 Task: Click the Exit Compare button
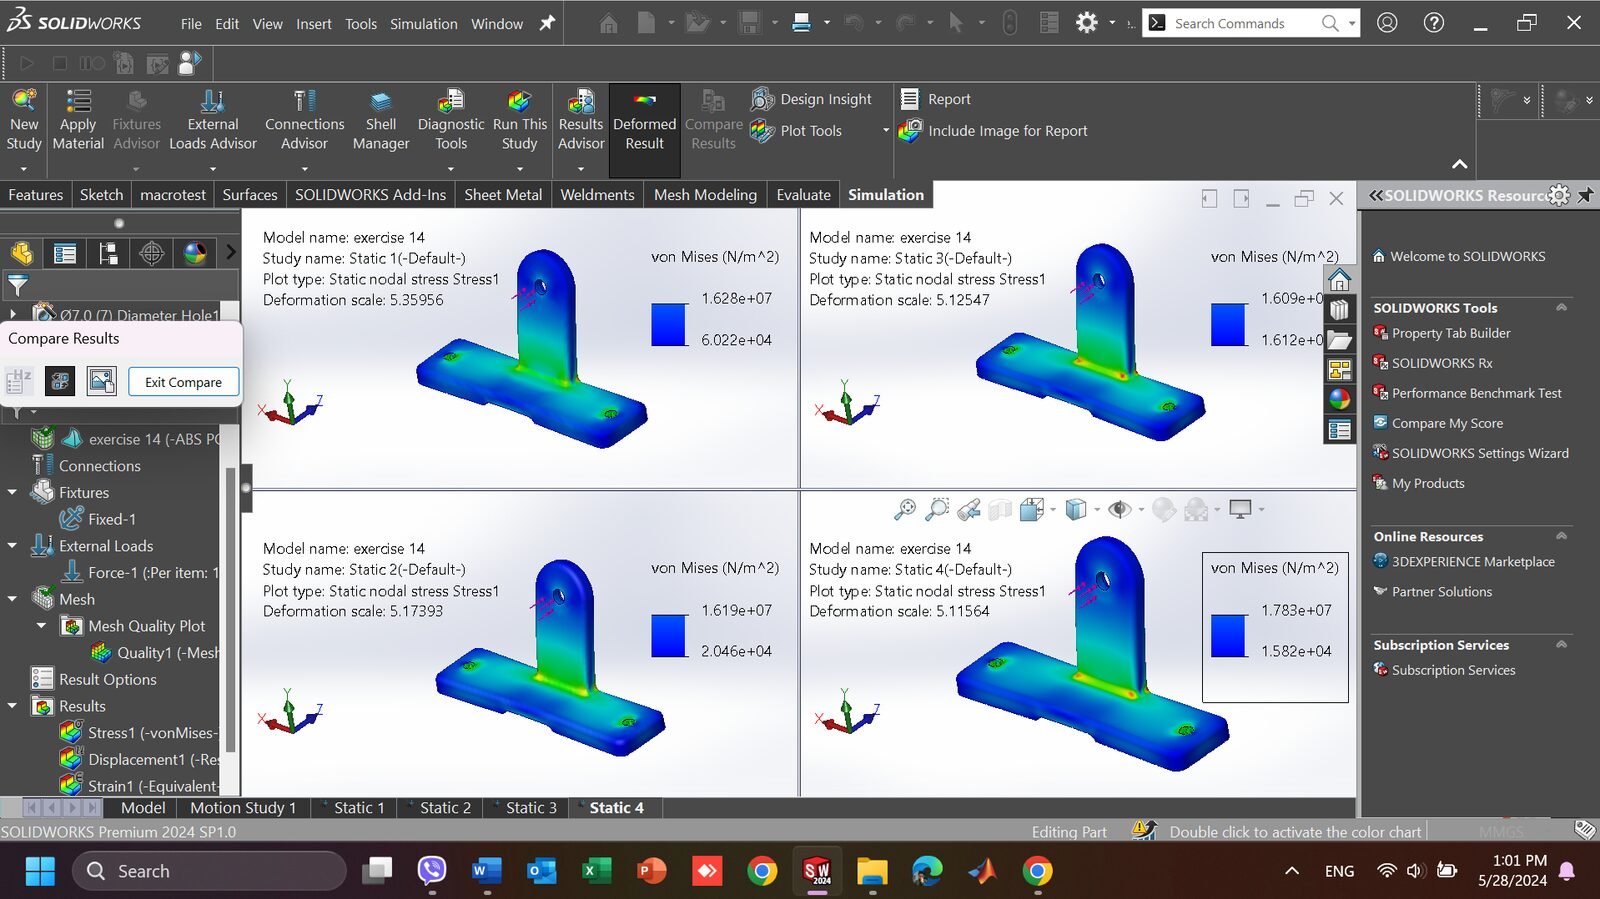tap(183, 382)
